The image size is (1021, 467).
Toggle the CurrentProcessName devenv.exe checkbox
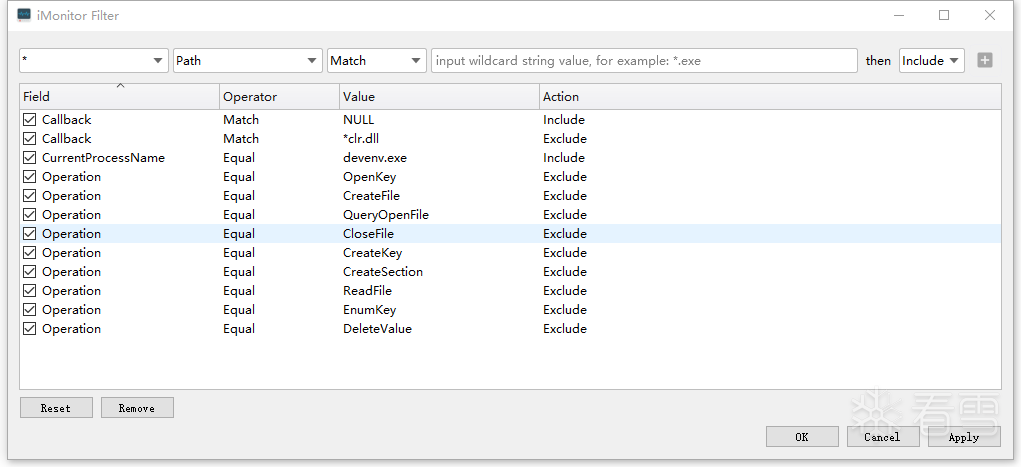pyautogui.click(x=30, y=158)
